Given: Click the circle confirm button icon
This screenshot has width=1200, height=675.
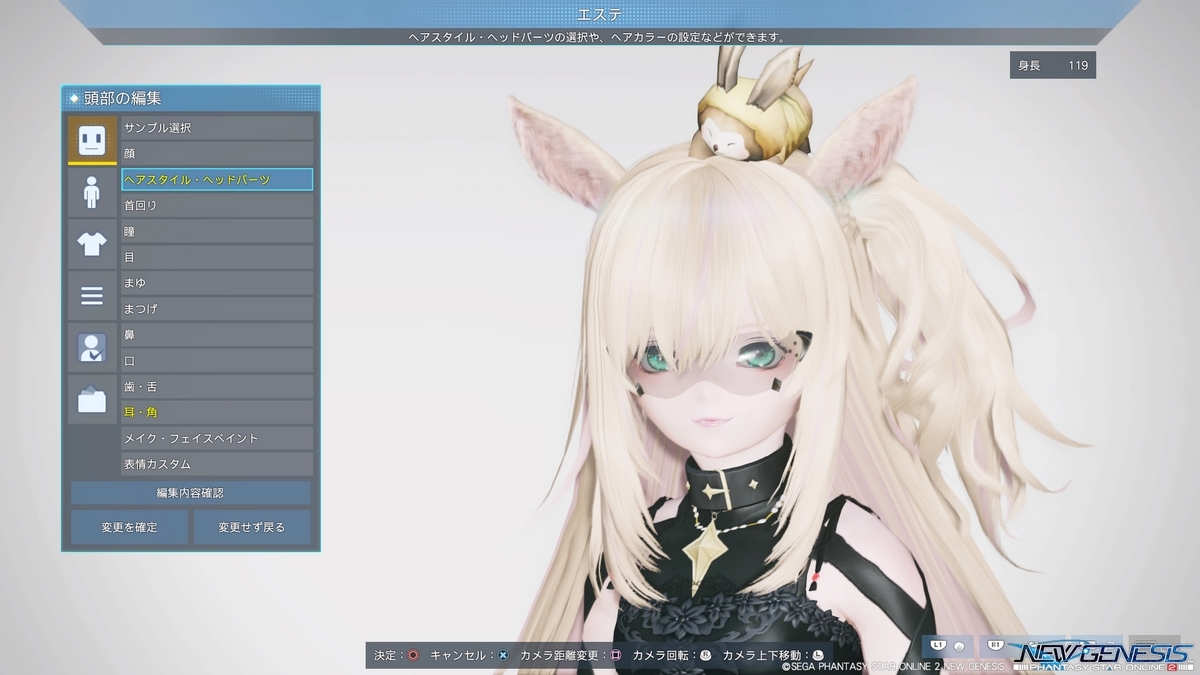Looking at the screenshot, I should (x=412, y=655).
